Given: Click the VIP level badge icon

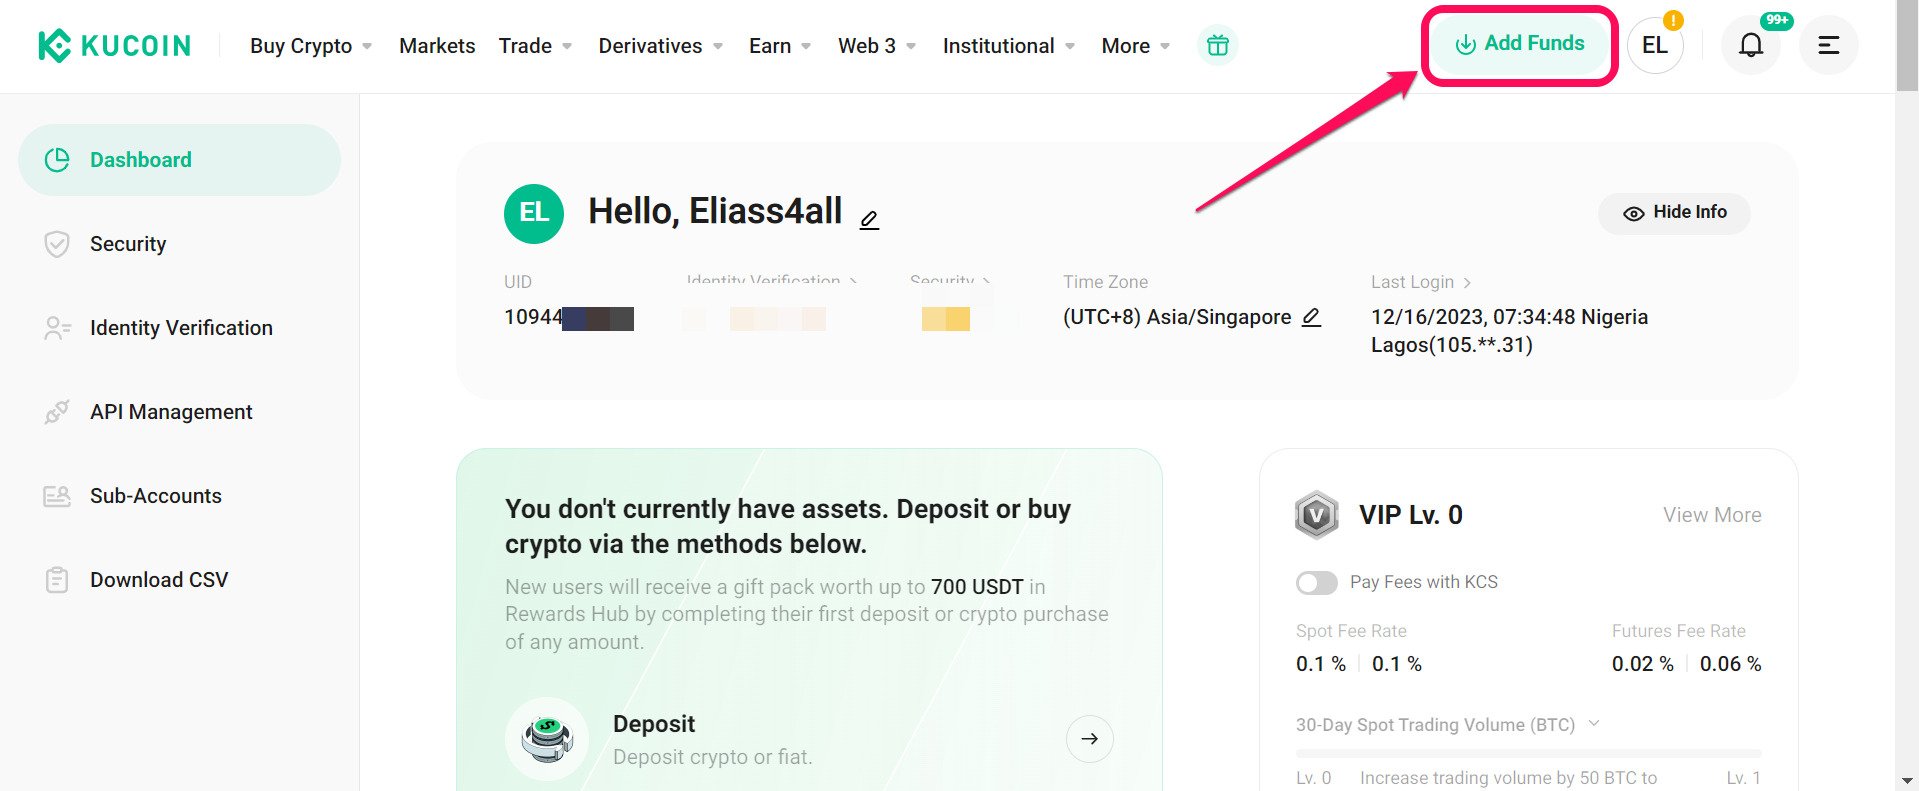Looking at the screenshot, I should (1316, 515).
